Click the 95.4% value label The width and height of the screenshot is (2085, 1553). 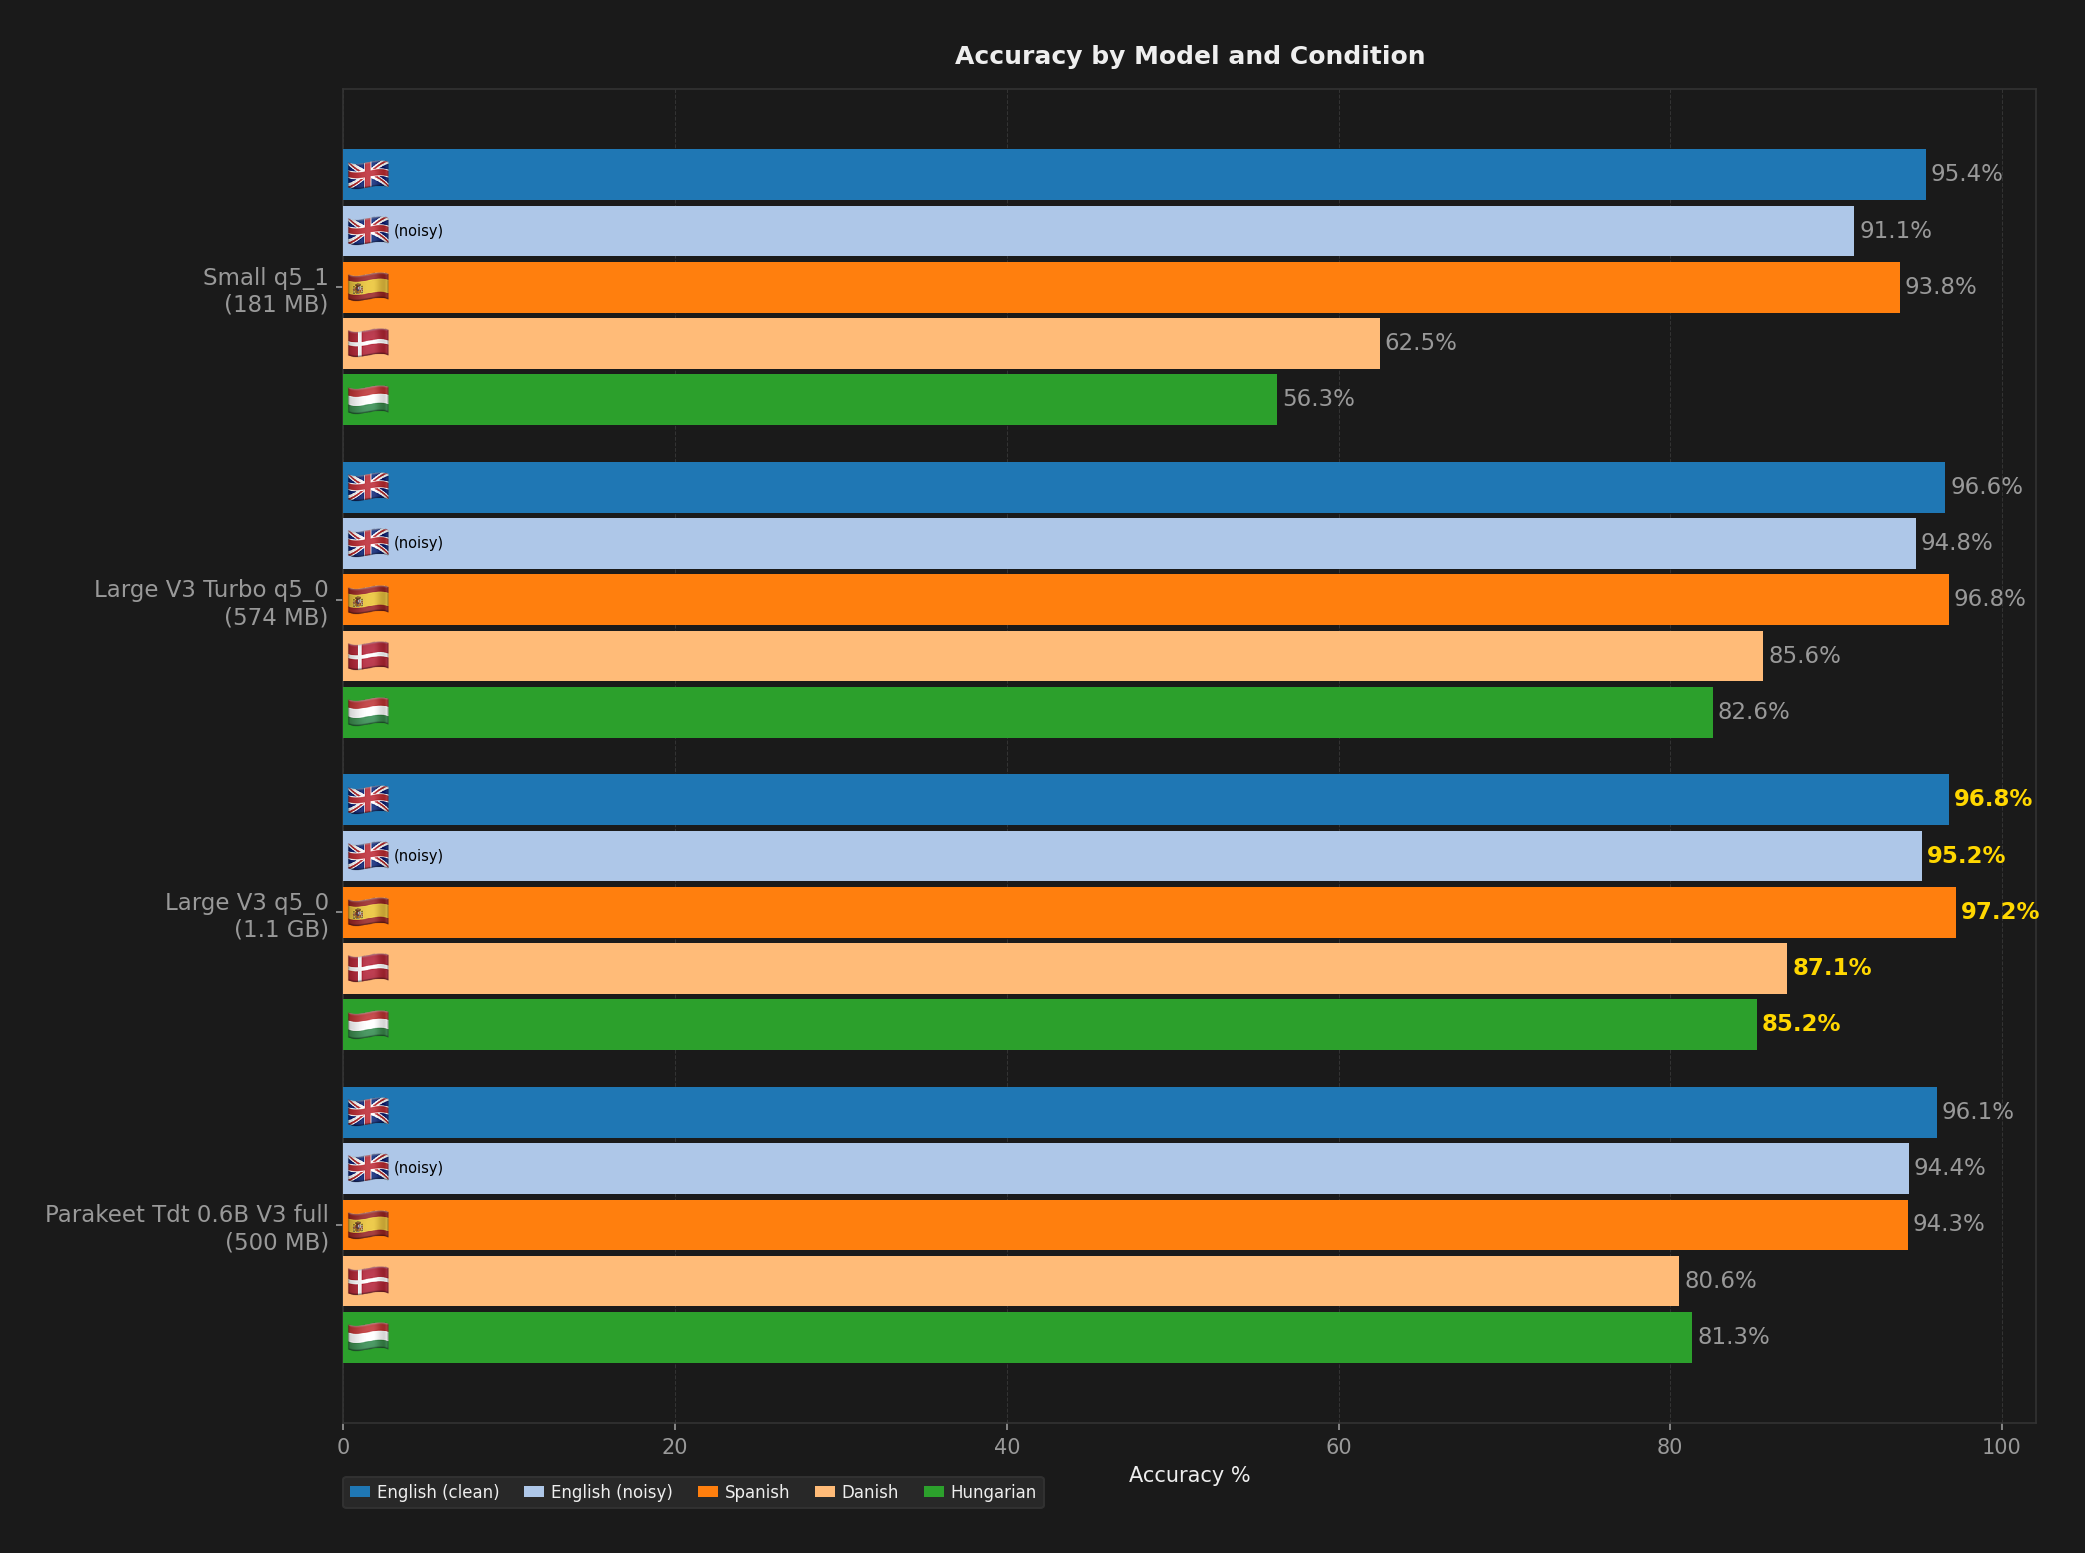coord(1967,174)
